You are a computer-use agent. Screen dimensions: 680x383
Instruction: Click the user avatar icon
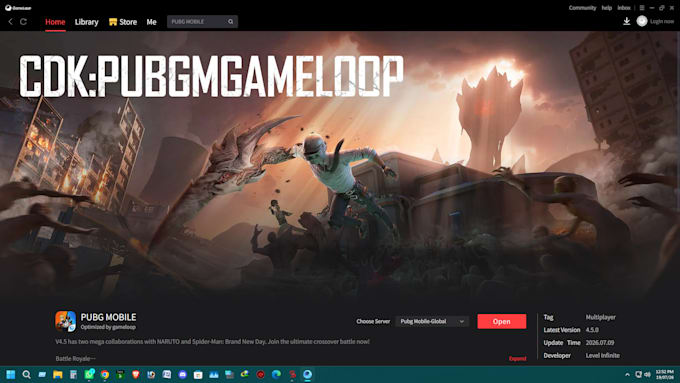click(x=642, y=21)
